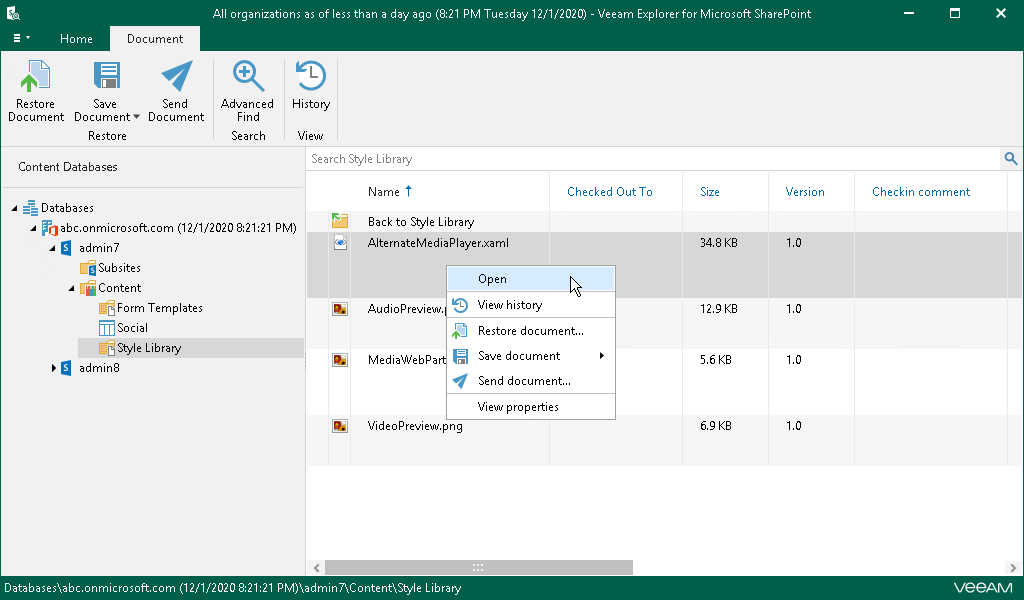
Task: Click the Content folder icon
Action: tap(88, 289)
